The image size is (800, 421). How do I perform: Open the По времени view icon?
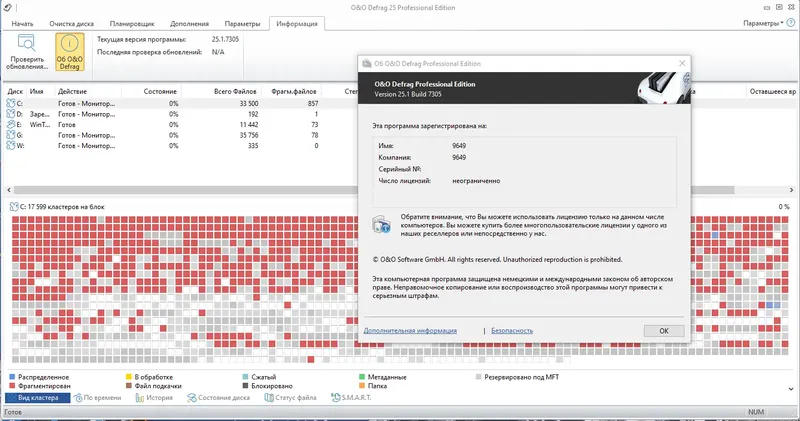point(78,398)
